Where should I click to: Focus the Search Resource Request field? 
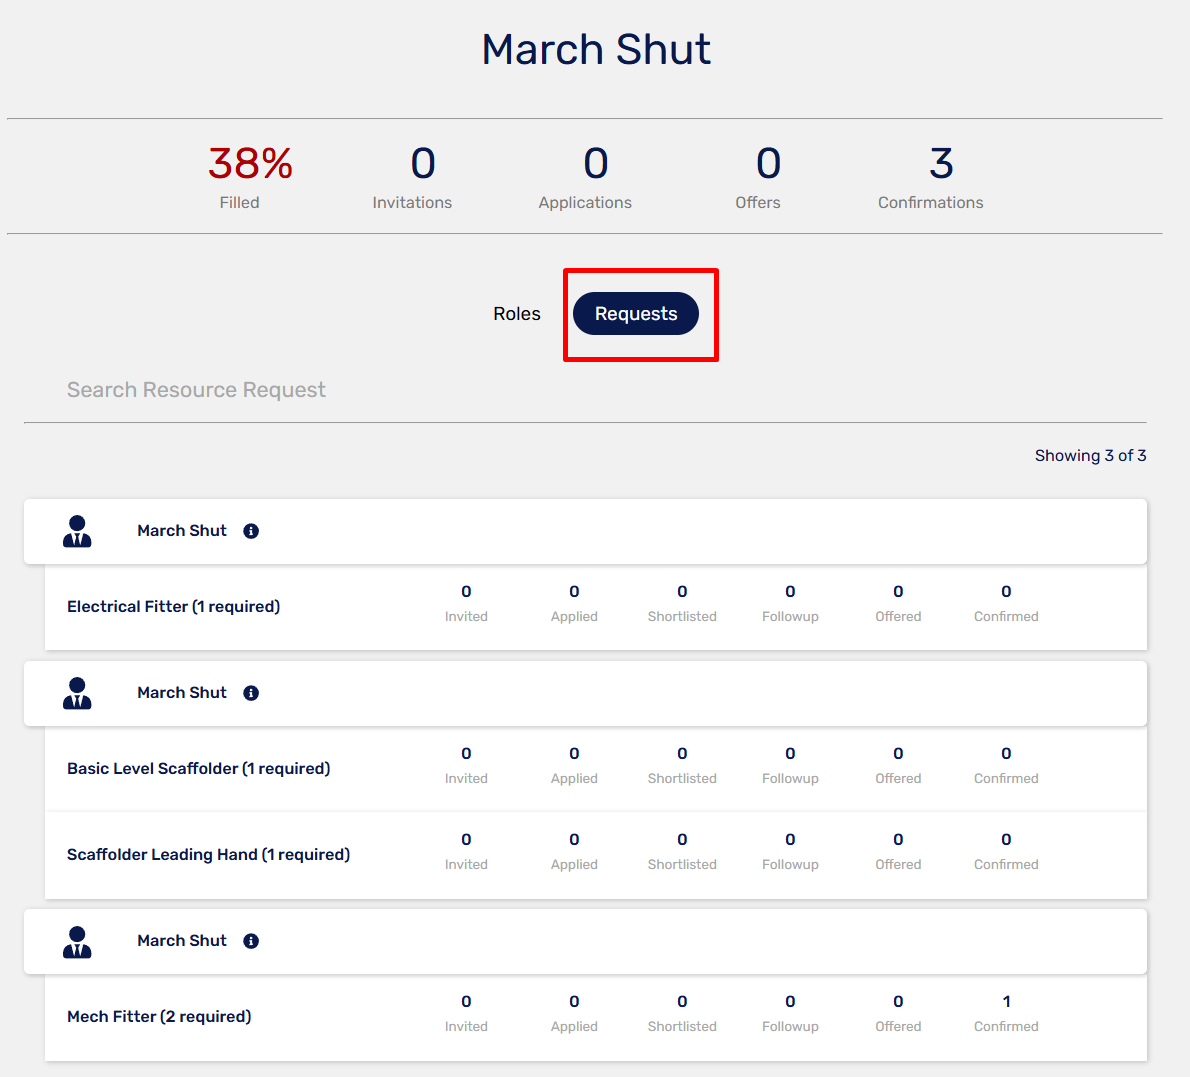point(584,390)
